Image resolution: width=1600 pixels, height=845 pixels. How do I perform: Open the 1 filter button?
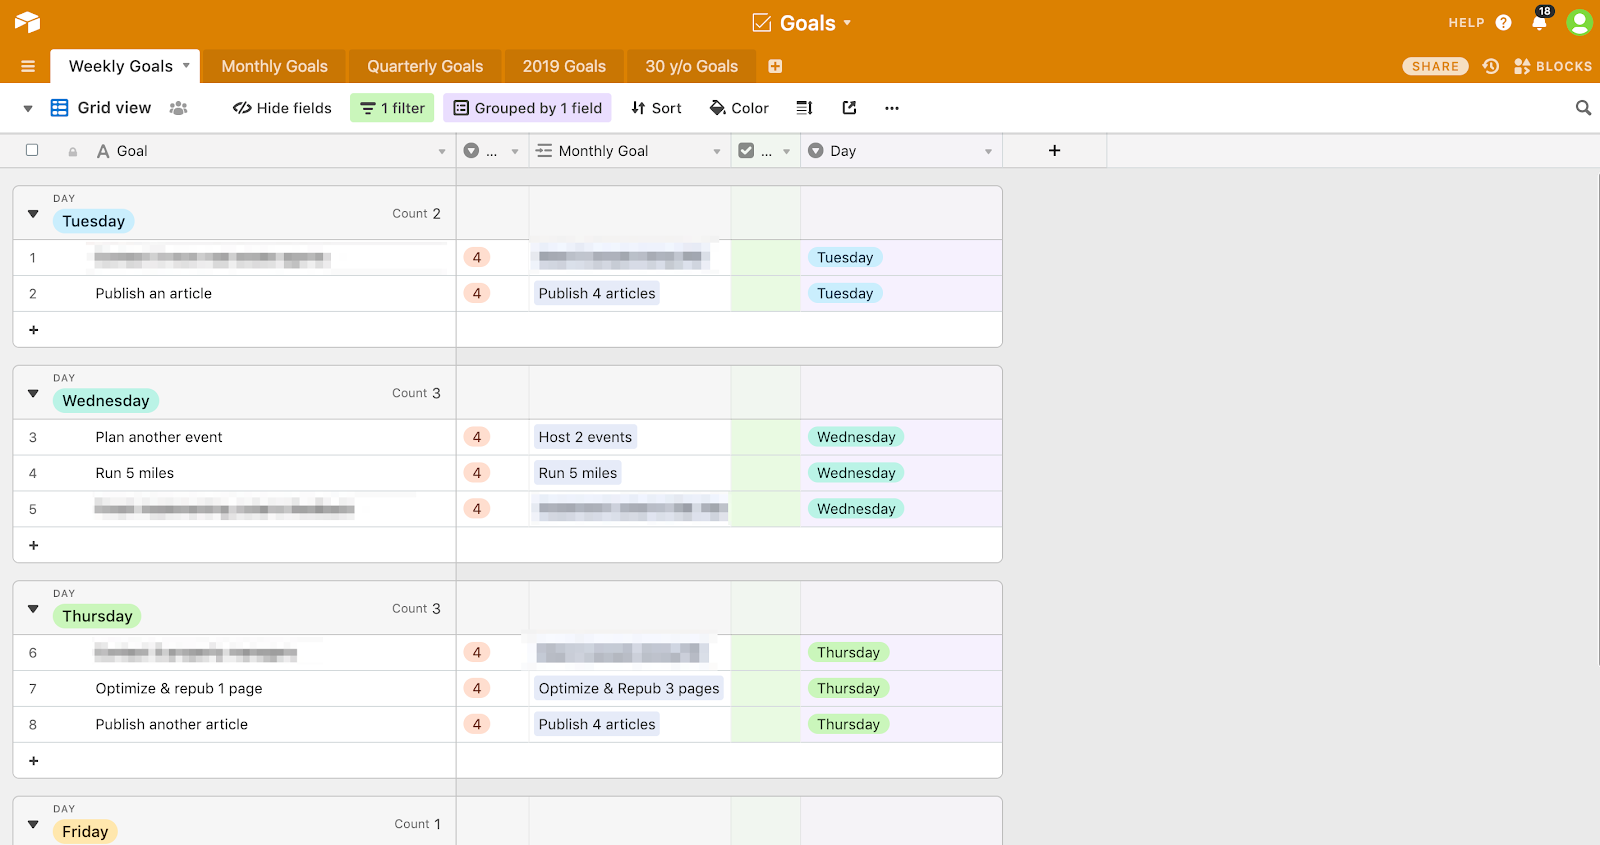392,108
